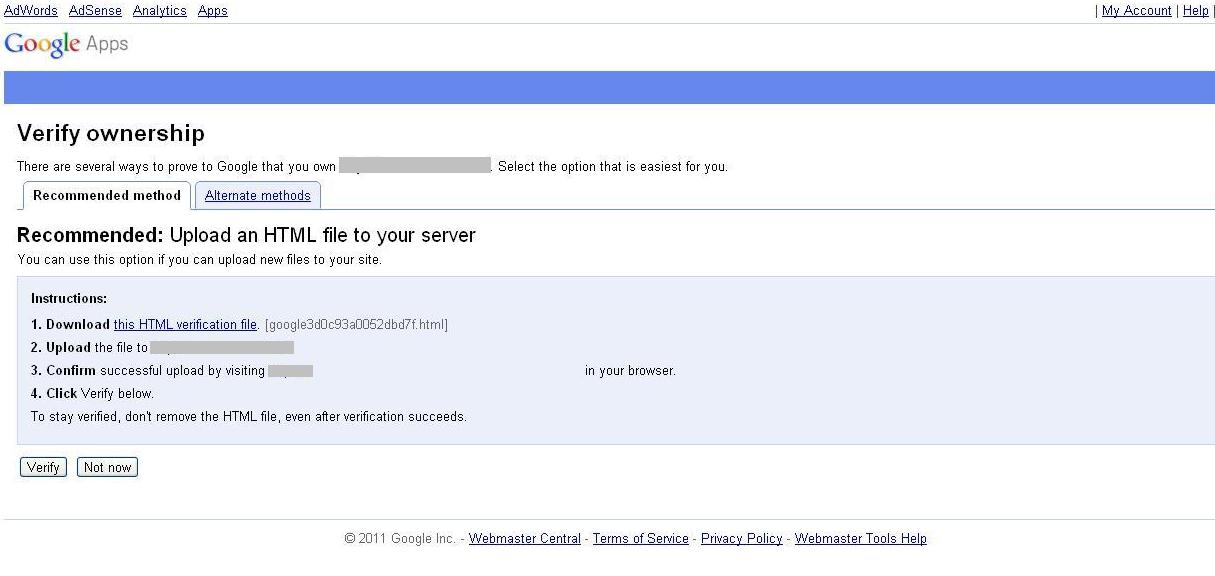Click the 'To stay verified' note text
This screenshot has width=1215, height=576.
[249, 417]
